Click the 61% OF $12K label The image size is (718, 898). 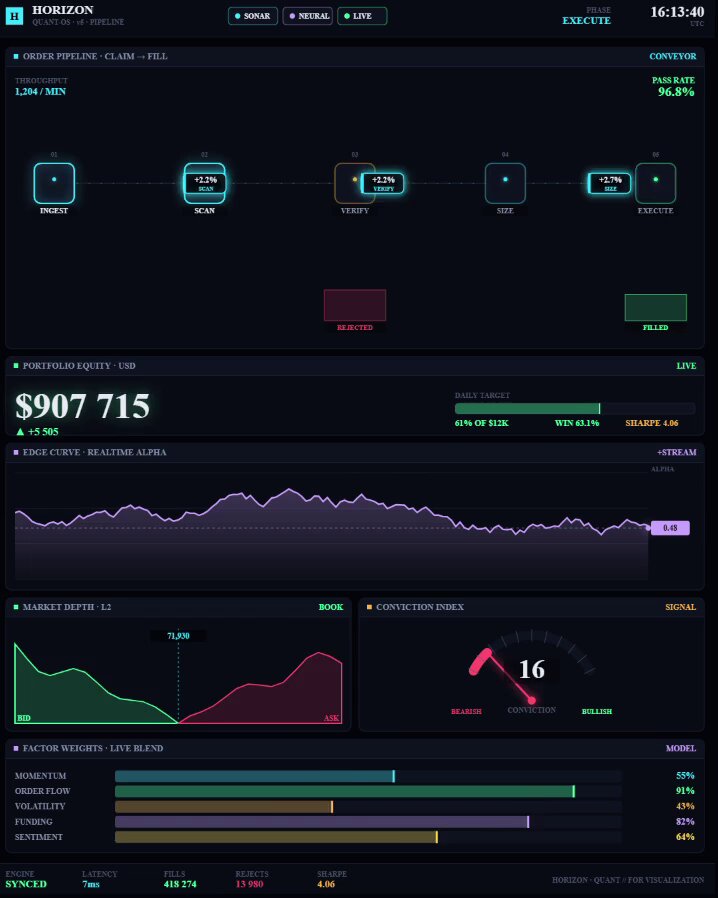[482, 423]
